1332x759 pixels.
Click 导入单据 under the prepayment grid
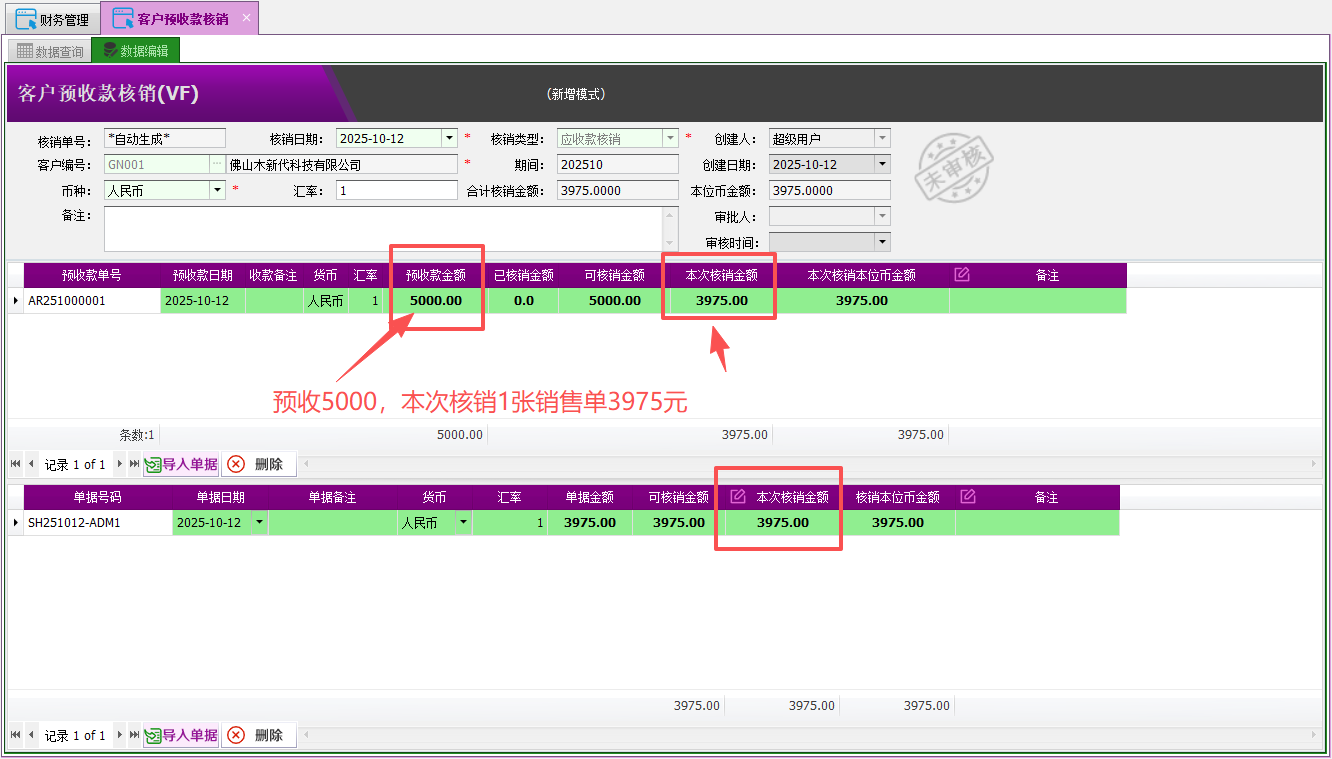tap(181, 464)
